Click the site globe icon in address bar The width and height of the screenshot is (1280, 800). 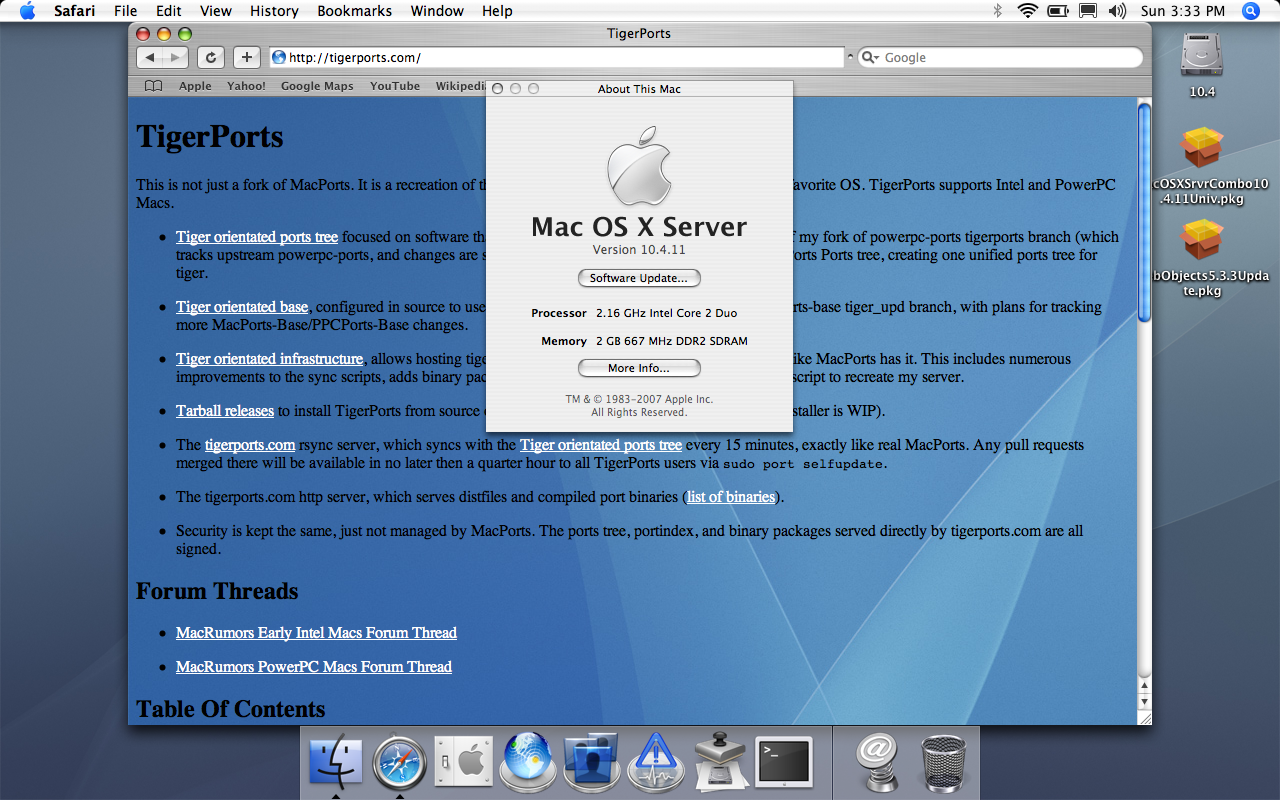278,57
